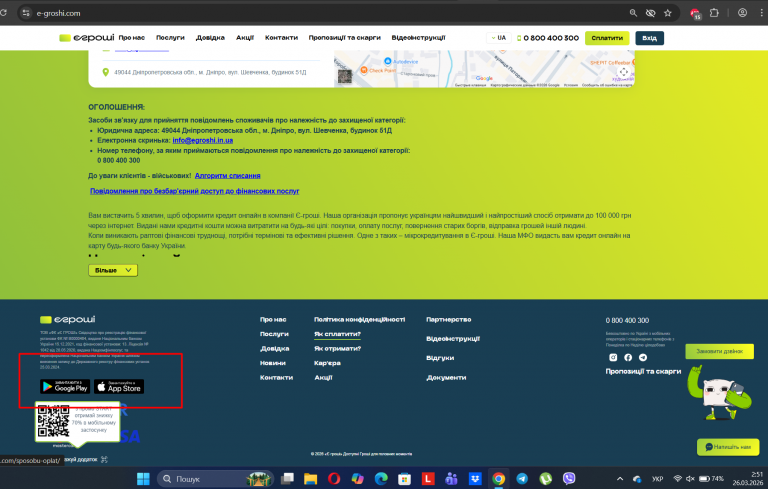Open the red extension icon with badge

coord(695,14)
